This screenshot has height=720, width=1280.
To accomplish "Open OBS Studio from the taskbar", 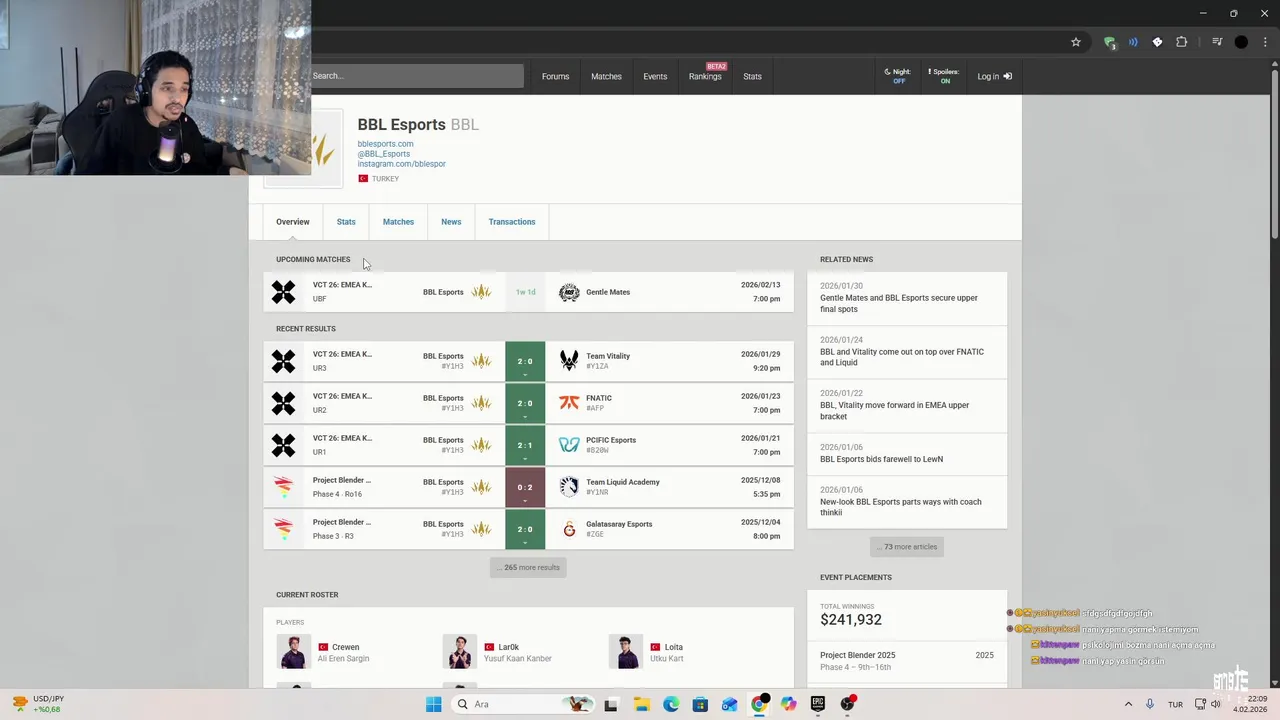I will click(848, 704).
